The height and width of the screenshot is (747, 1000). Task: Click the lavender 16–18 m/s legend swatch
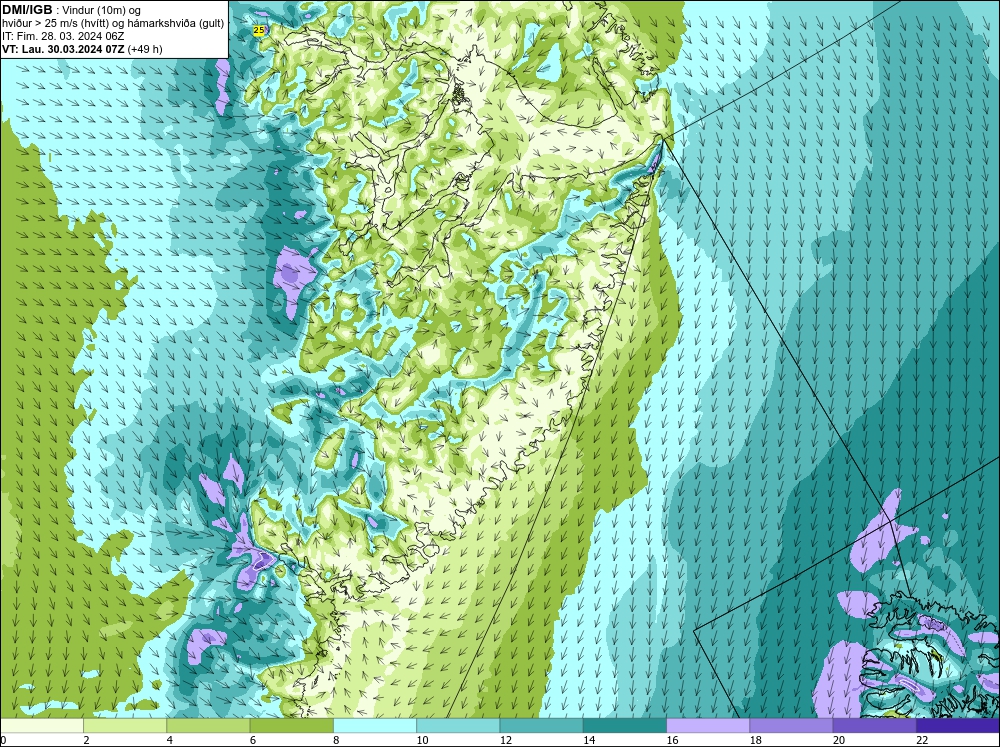coord(708,726)
